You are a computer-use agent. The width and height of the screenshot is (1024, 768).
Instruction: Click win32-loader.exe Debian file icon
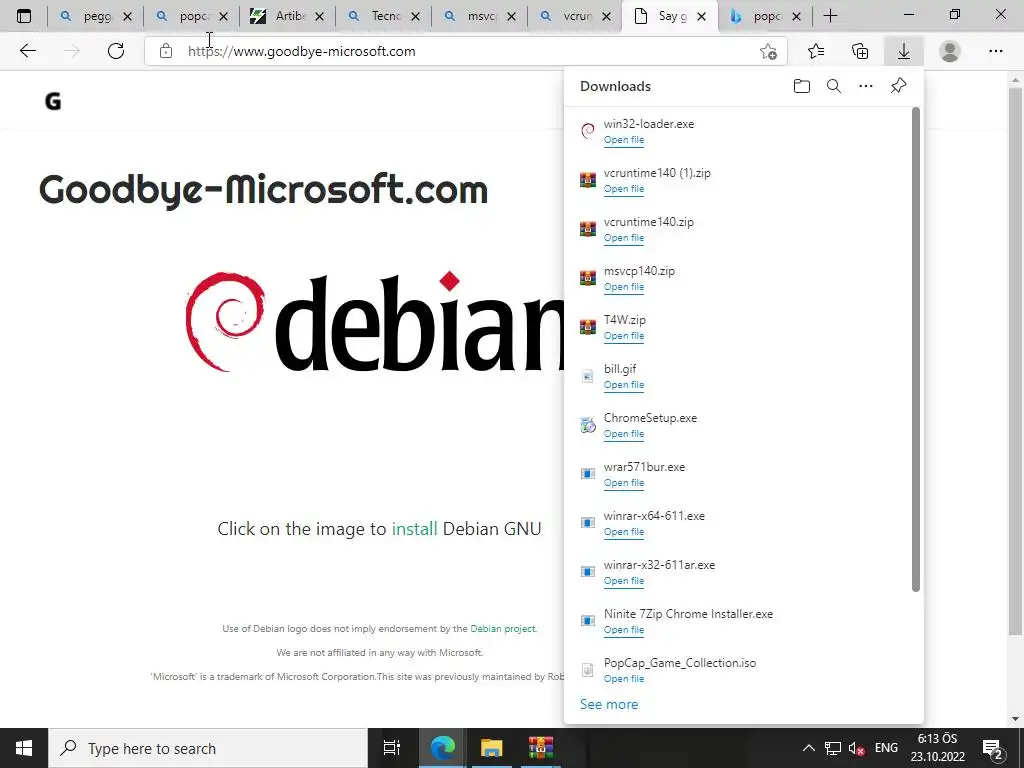coord(588,131)
